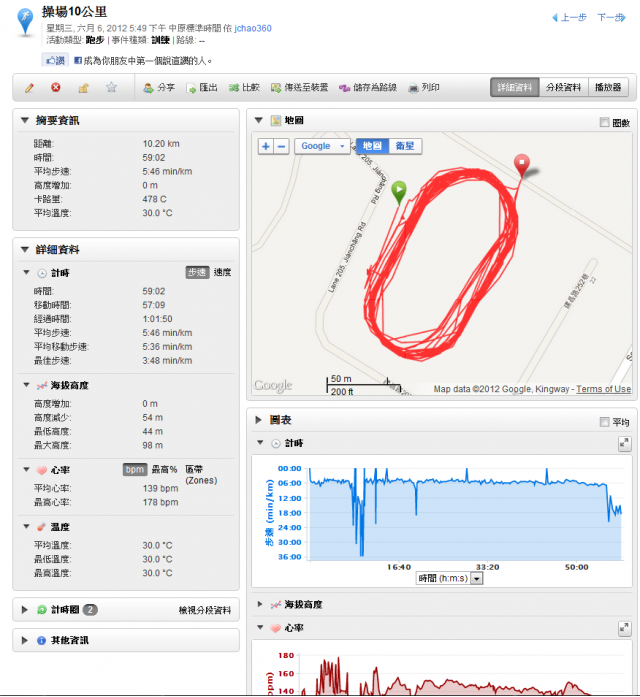Expand the 其他資訊 other info panel
This screenshot has height=697, width=640.
coord(25,640)
